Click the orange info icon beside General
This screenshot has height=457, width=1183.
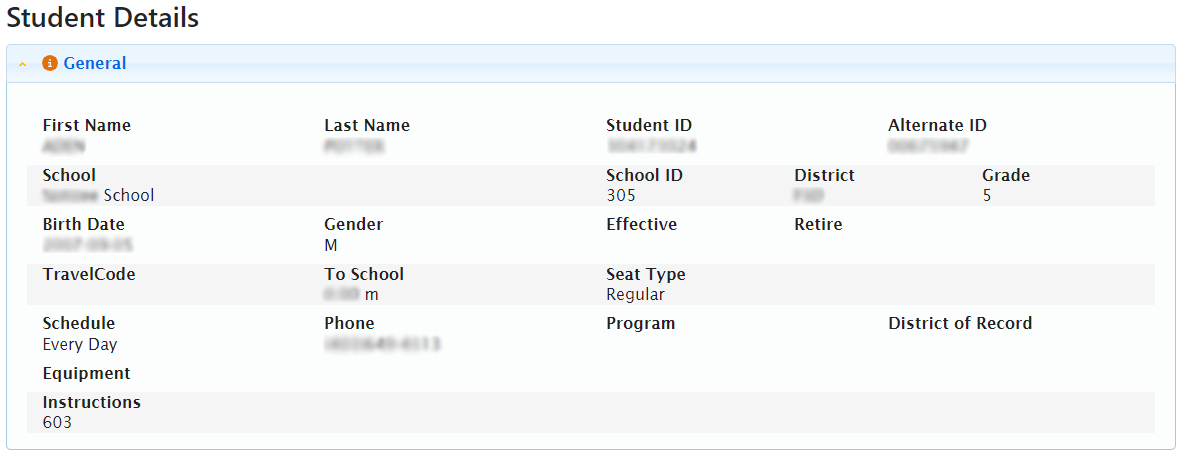[50, 64]
